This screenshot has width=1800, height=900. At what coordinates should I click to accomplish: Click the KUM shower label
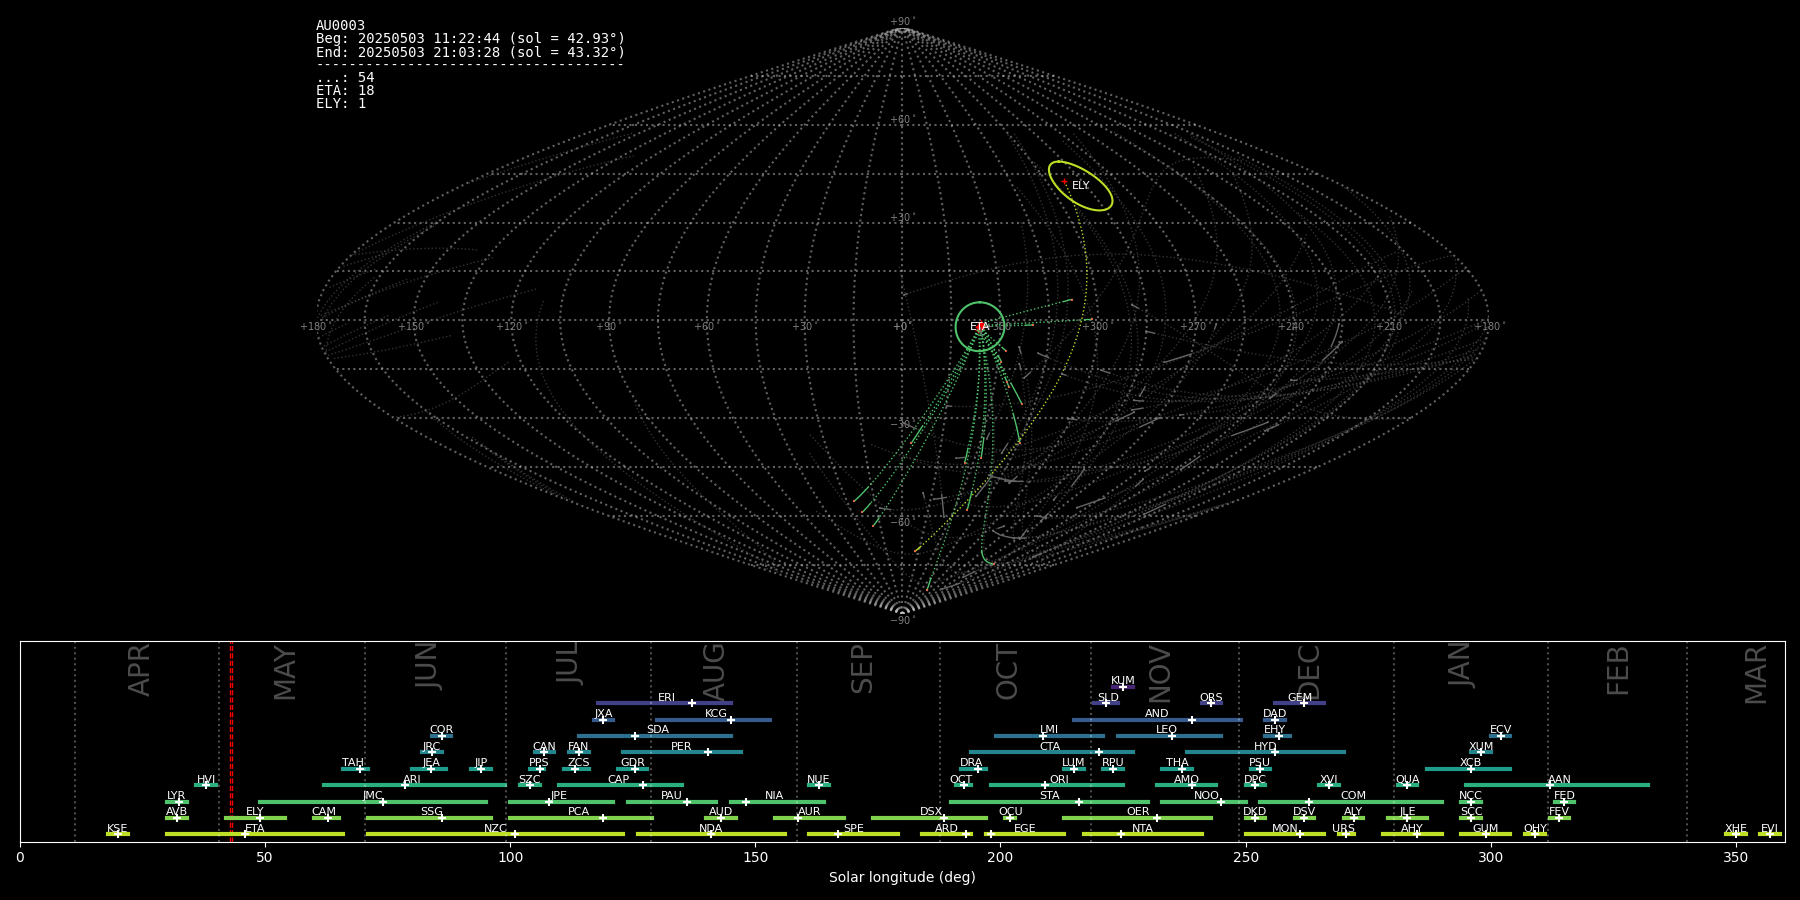pyautogui.click(x=1122, y=681)
